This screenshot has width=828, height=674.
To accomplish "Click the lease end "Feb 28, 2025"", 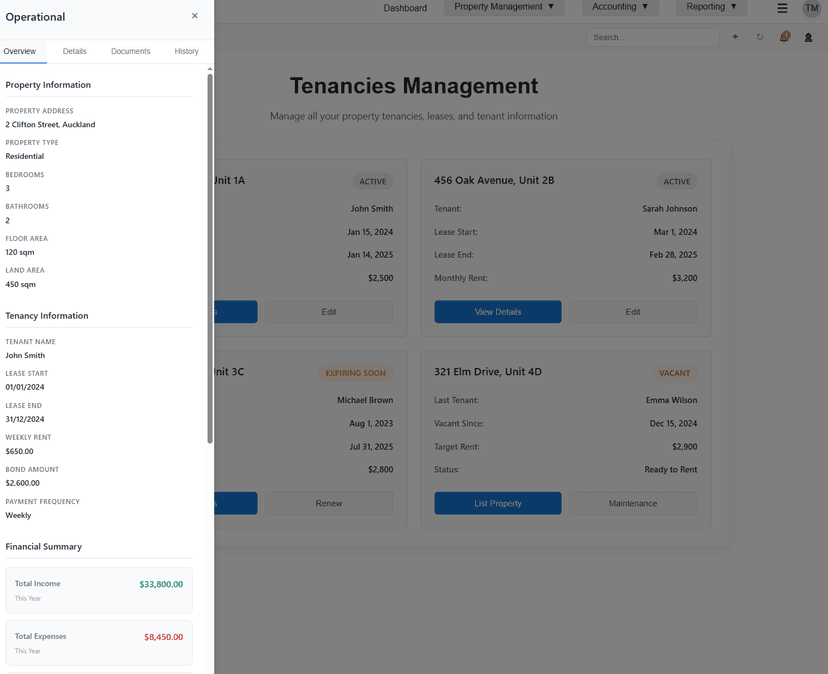I will 673,255.
